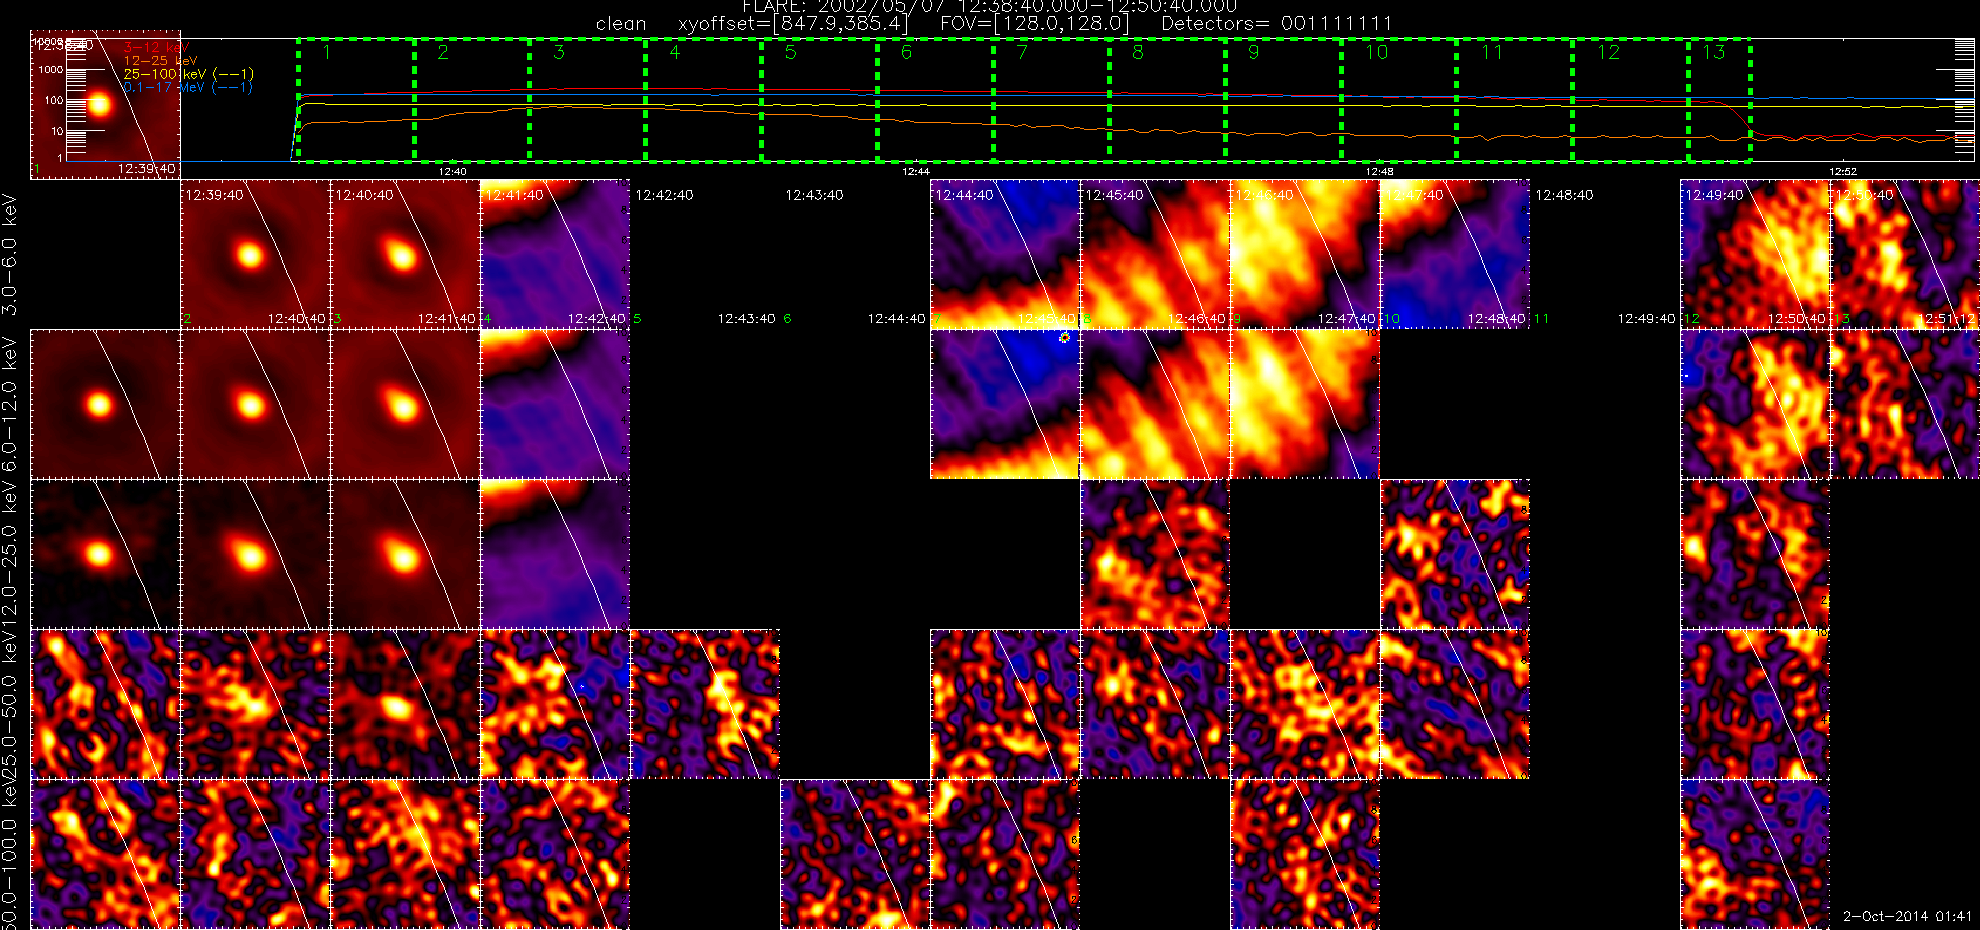Click the '12:48' time axis tick label

point(1379,172)
